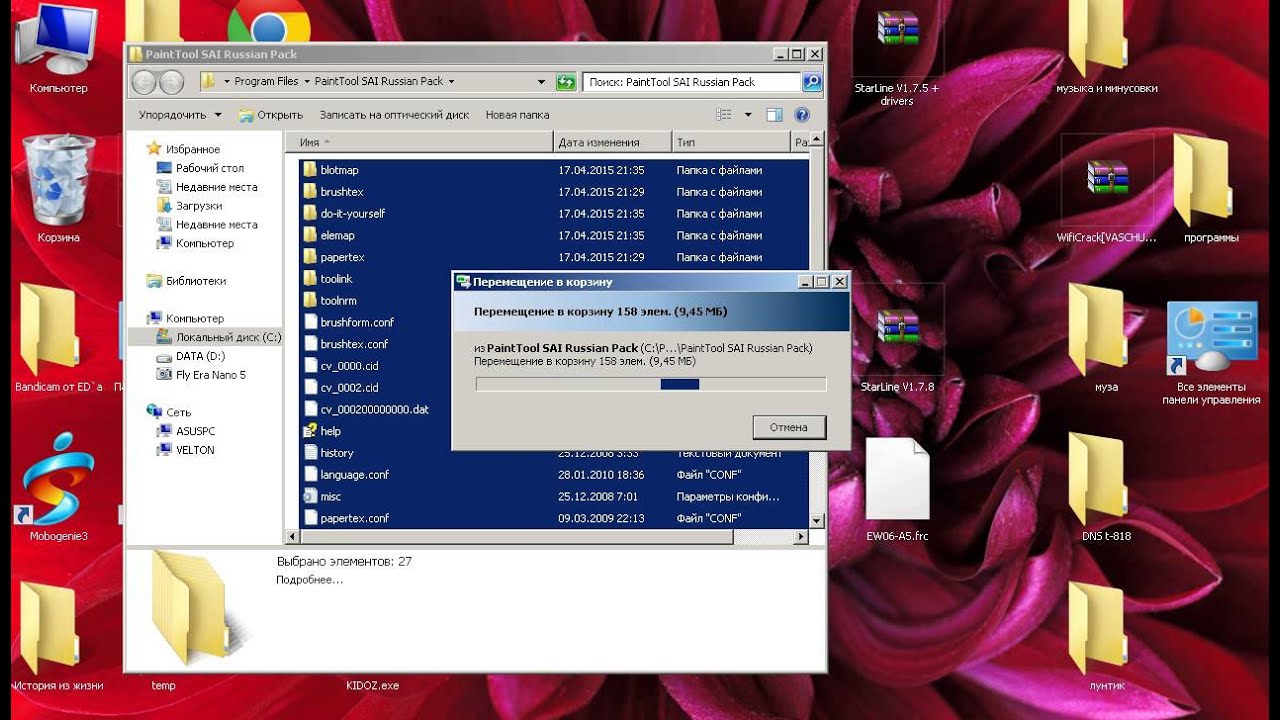Sort by Дата изменения column header
Image resolution: width=1280 pixels, height=720 pixels.
tap(611, 143)
